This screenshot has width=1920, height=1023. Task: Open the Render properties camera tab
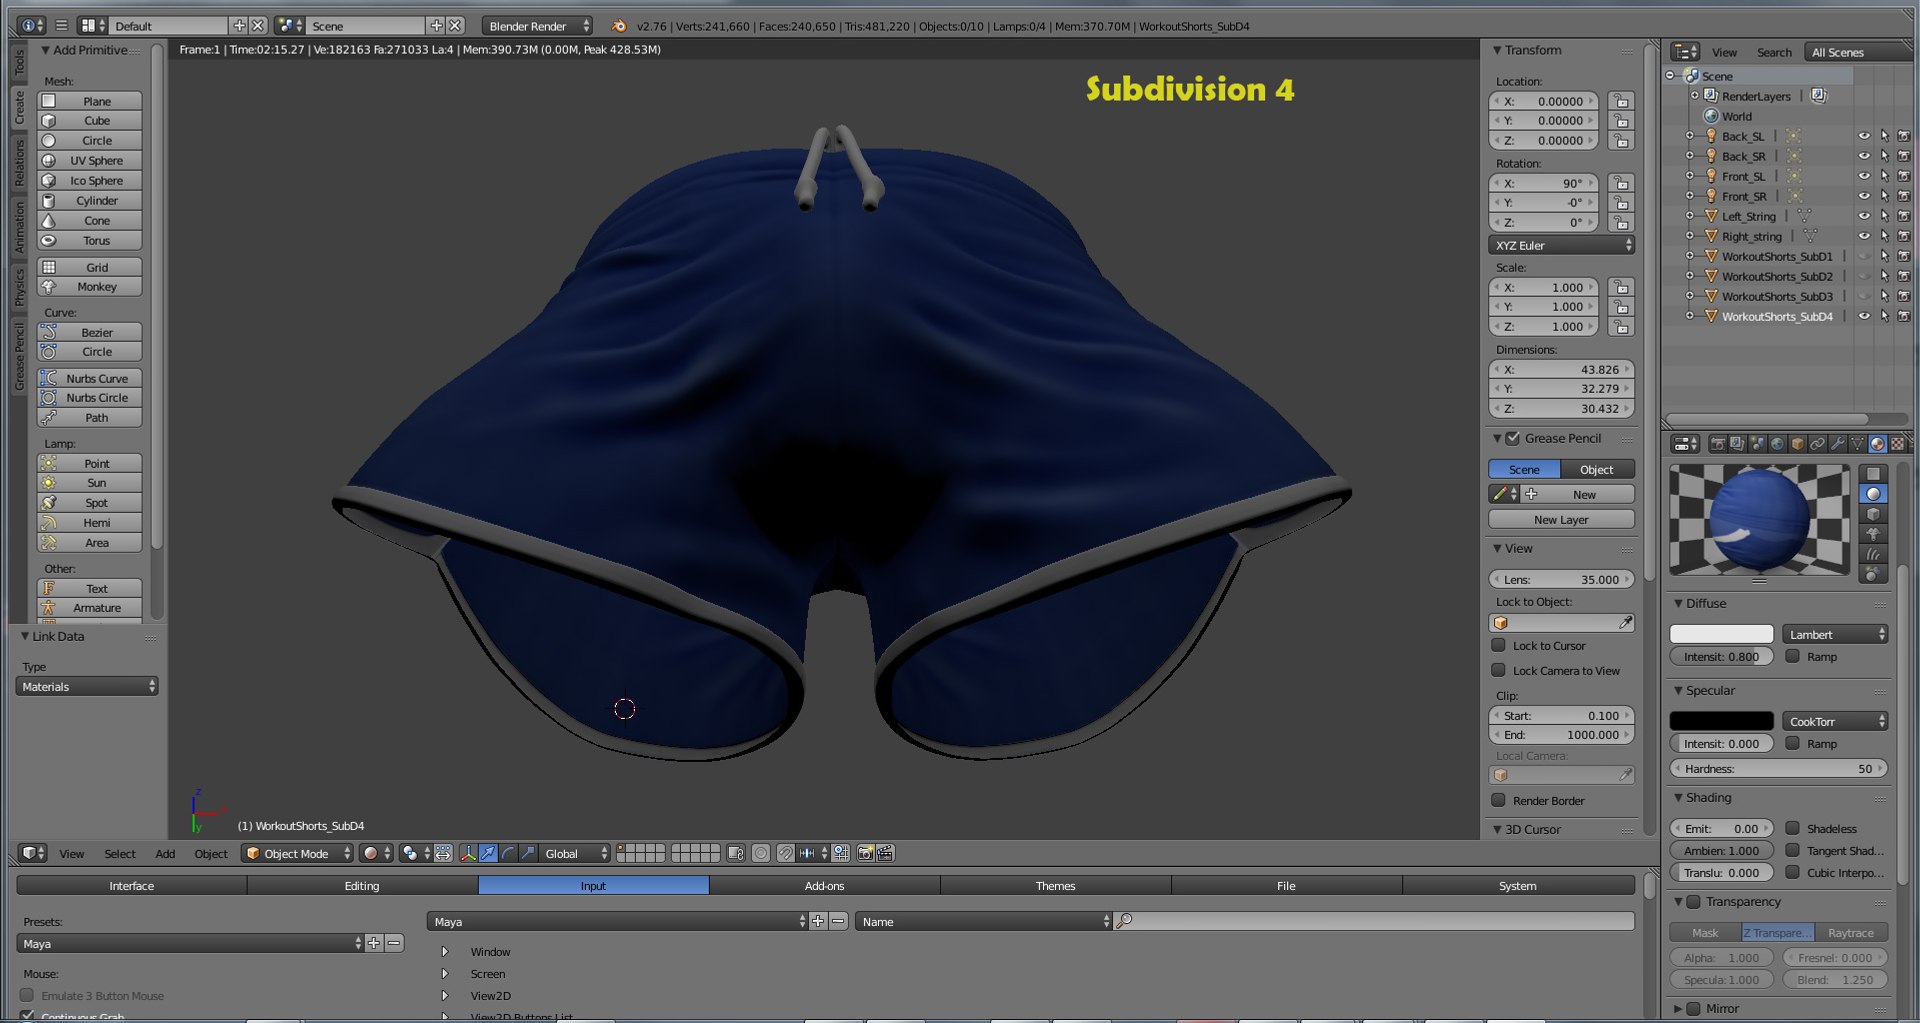coord(1717,444)
